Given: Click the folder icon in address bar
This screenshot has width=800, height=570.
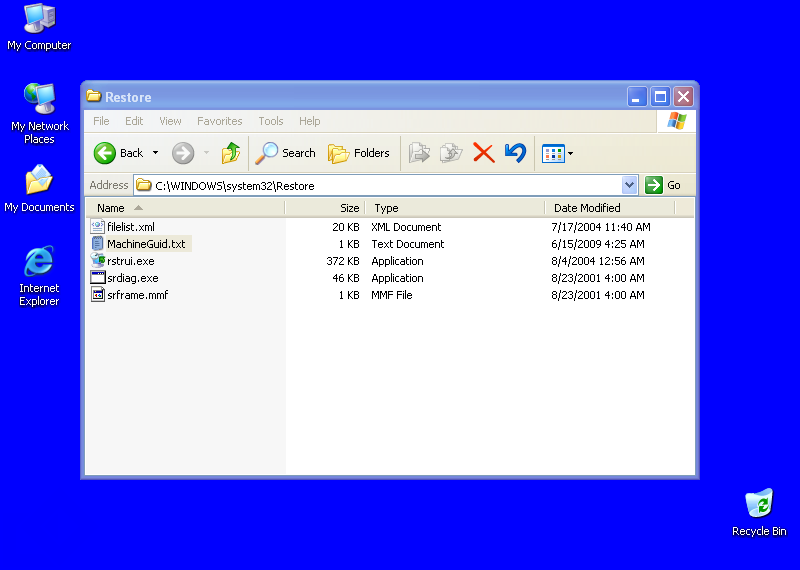Looking at the screenshot, I should [144, 185].
